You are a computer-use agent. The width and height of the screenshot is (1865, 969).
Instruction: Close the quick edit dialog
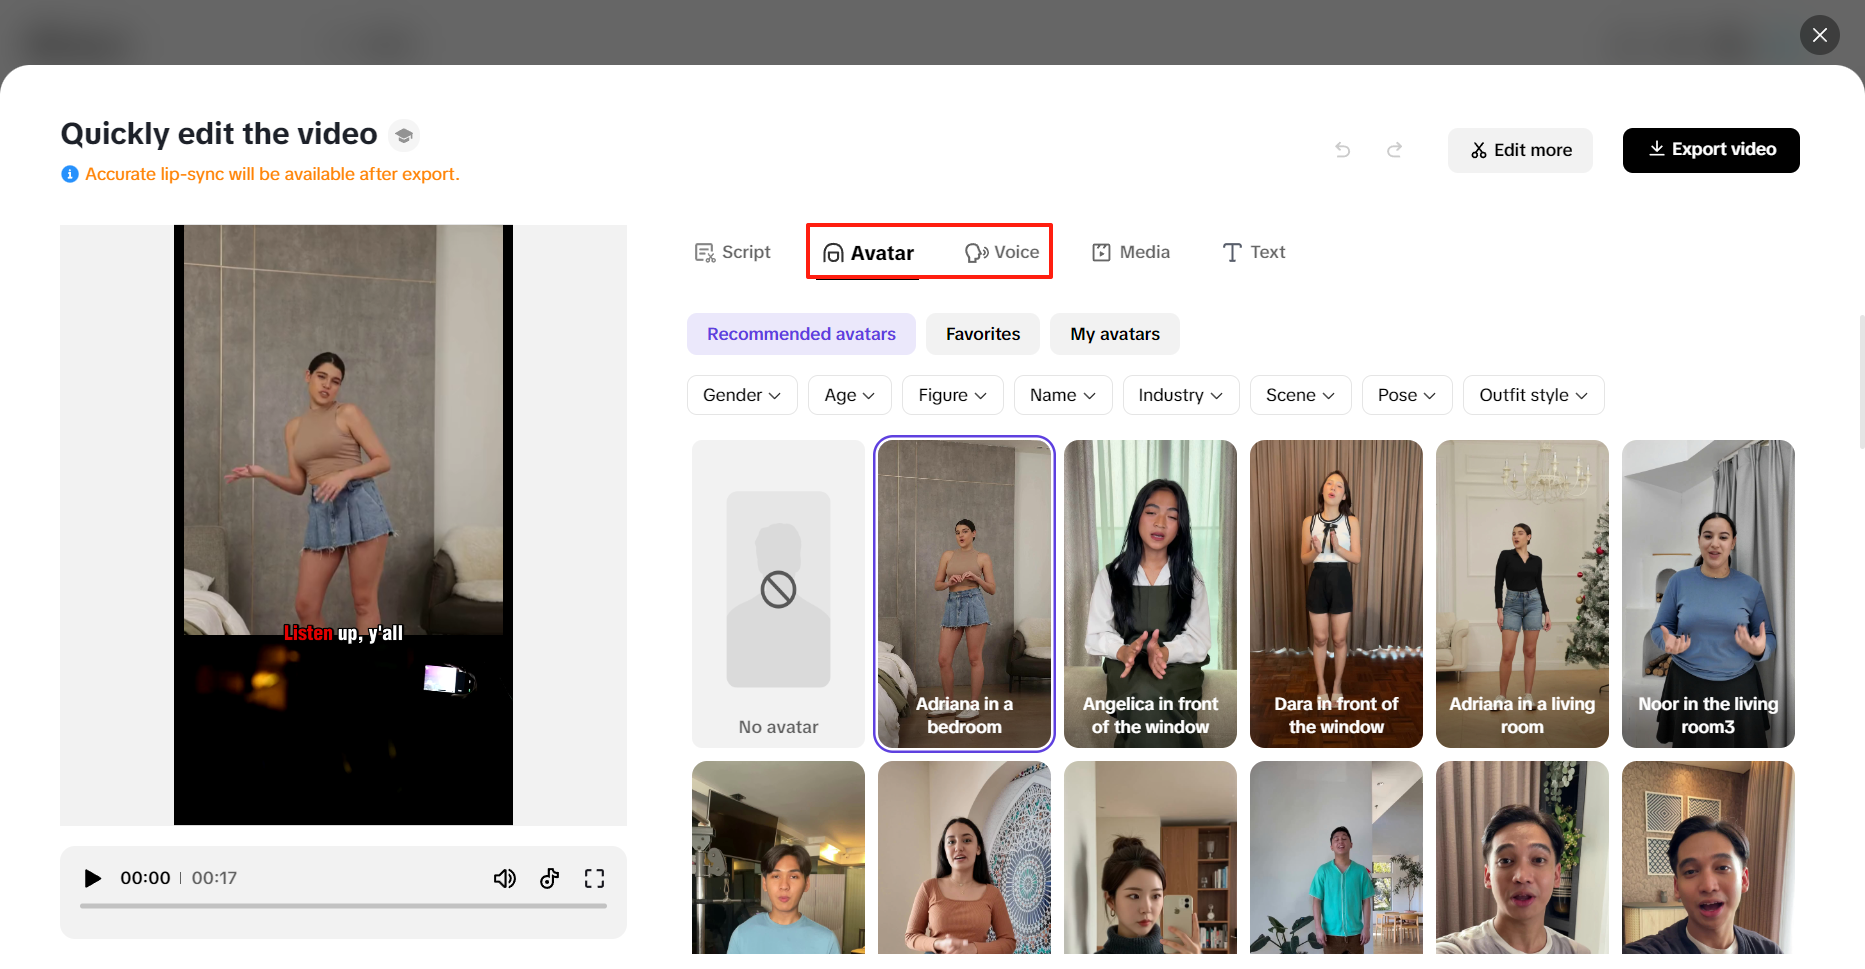1819,35
